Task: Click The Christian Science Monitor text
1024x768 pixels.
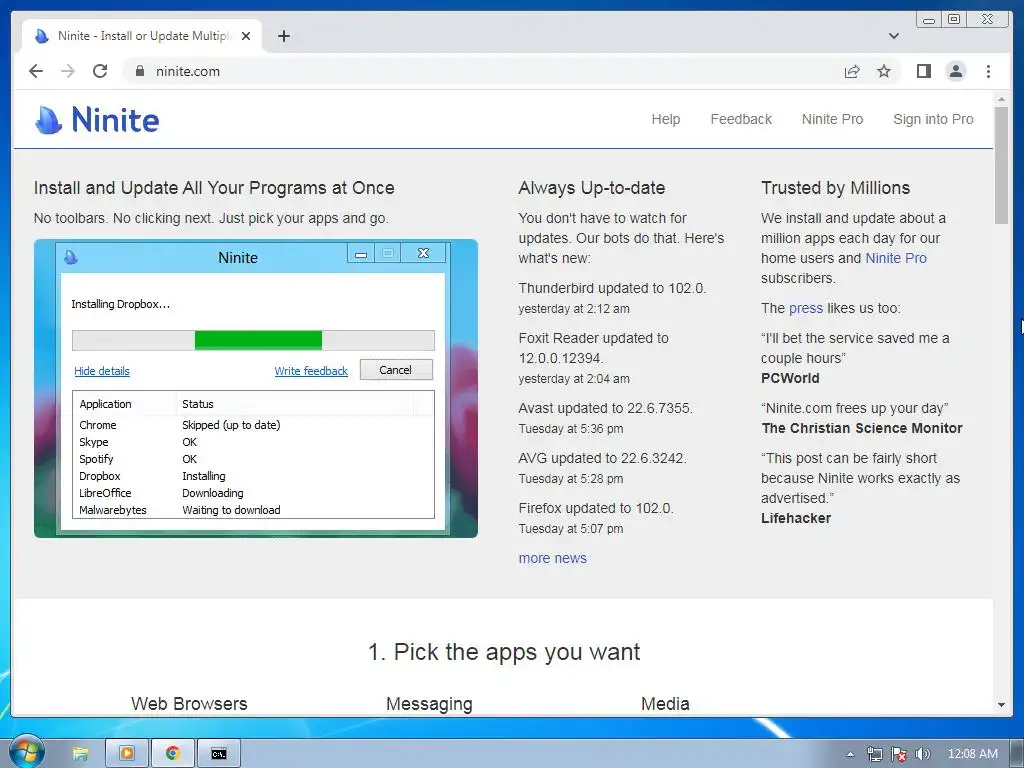Action: [x=862, y=428]
